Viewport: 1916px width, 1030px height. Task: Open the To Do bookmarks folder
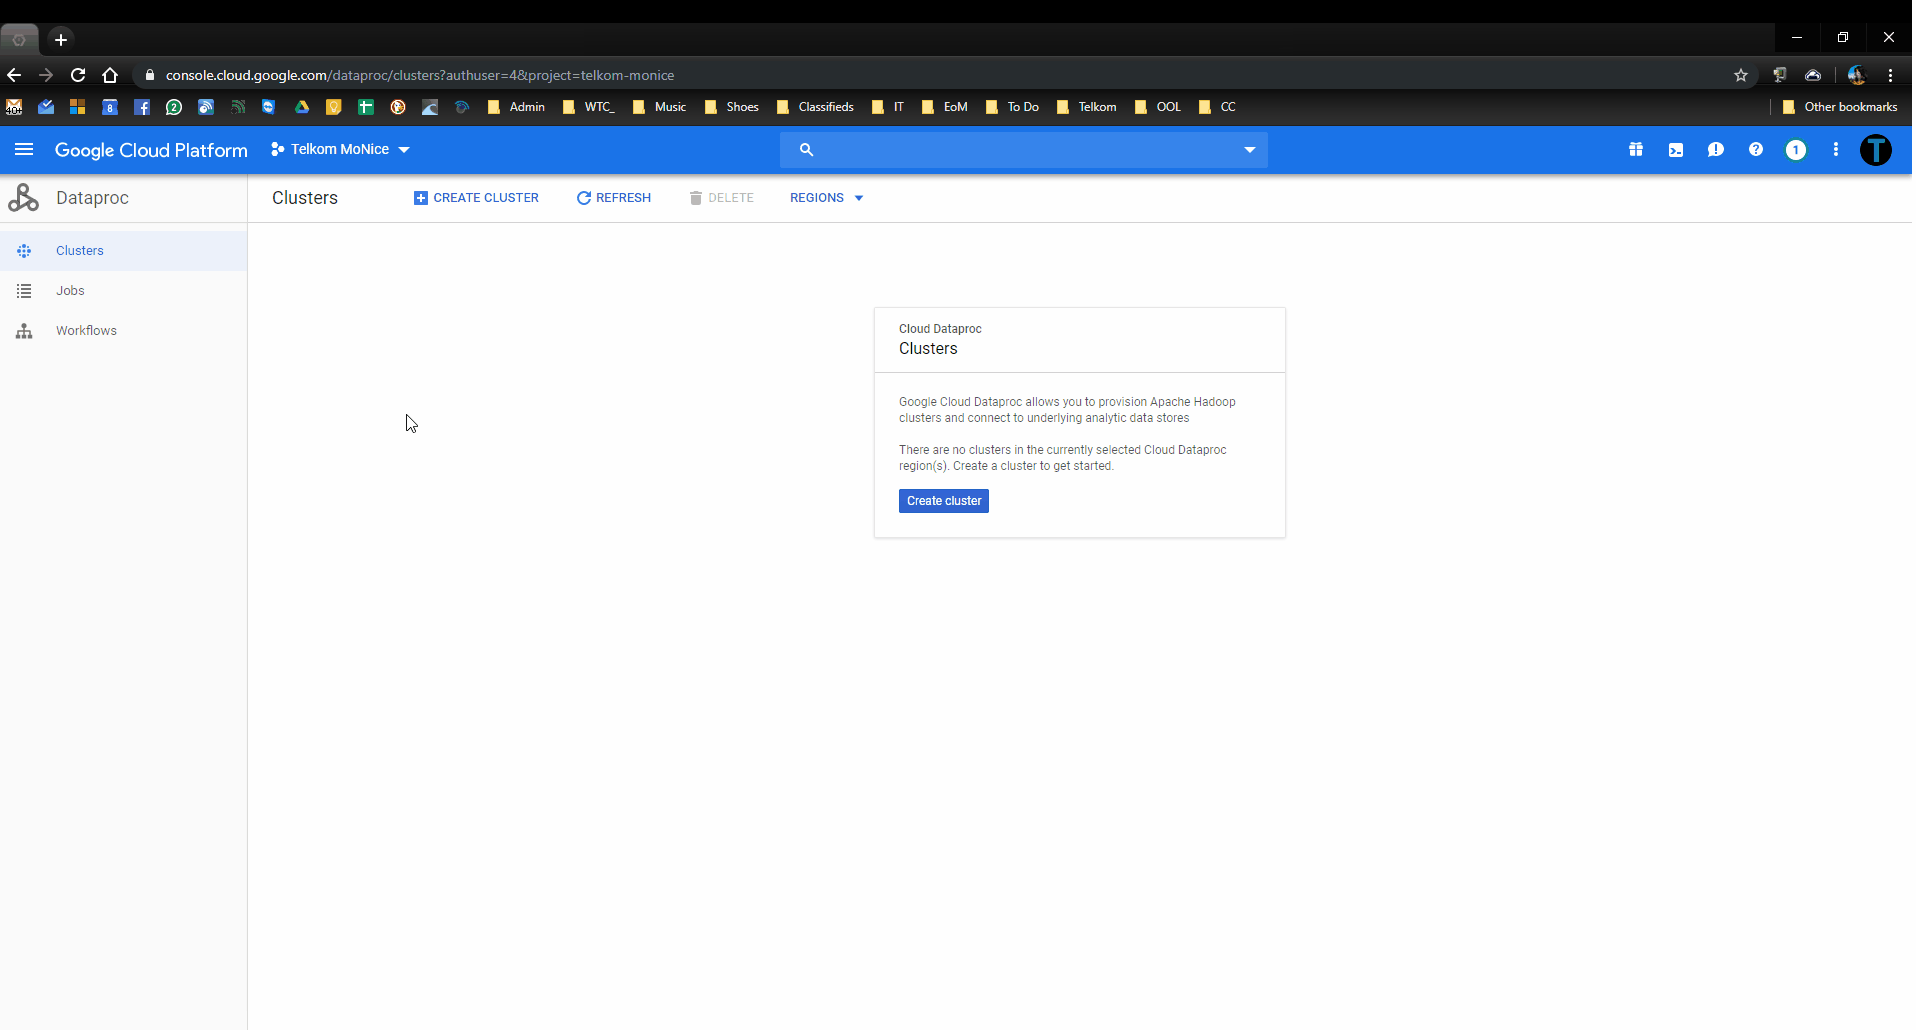click(x=1012, y=107)
